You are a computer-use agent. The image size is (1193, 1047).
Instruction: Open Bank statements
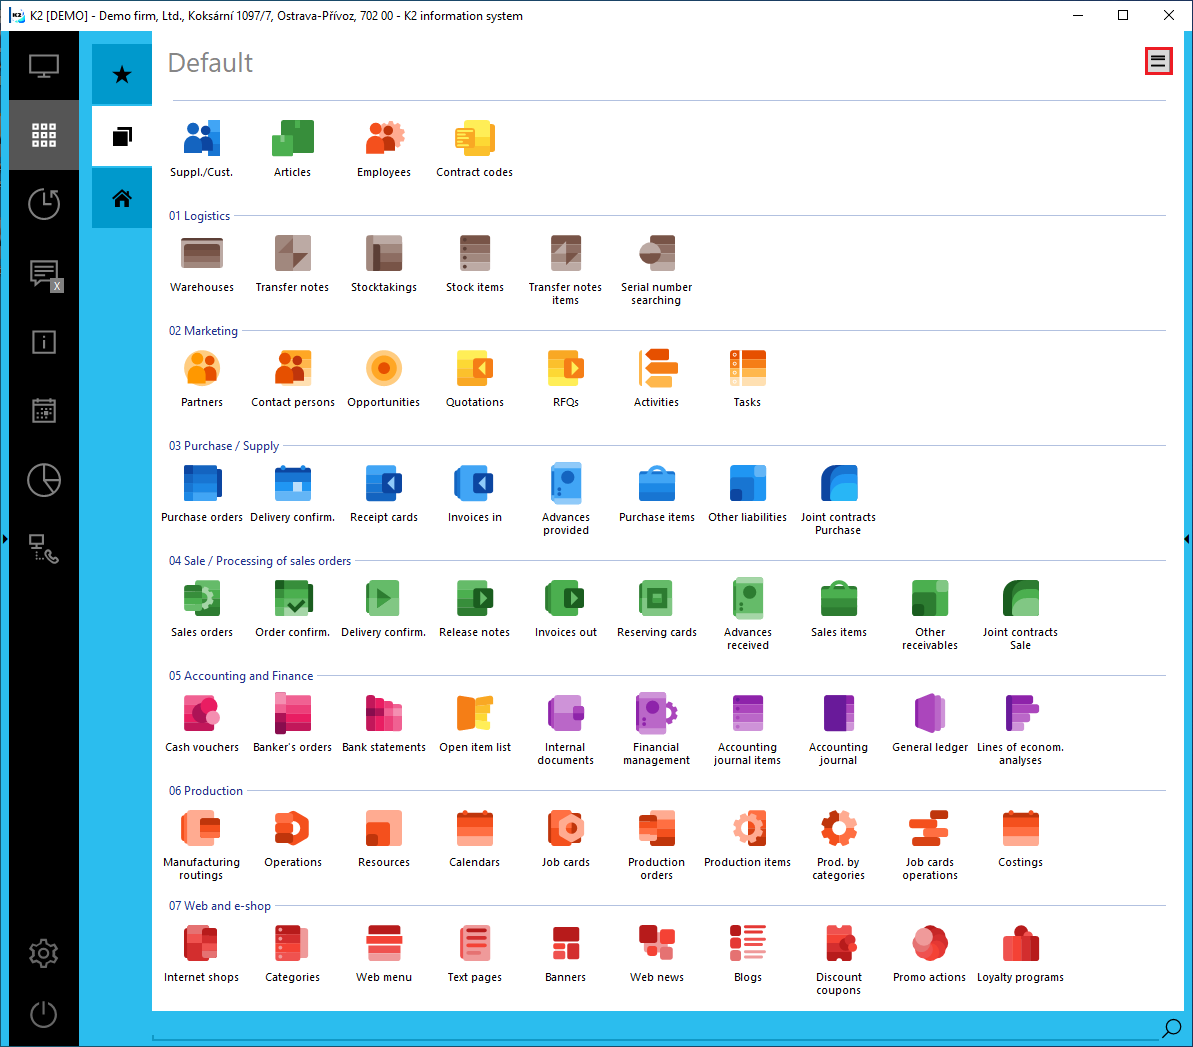pyautogui.click(x=383, y=724)
